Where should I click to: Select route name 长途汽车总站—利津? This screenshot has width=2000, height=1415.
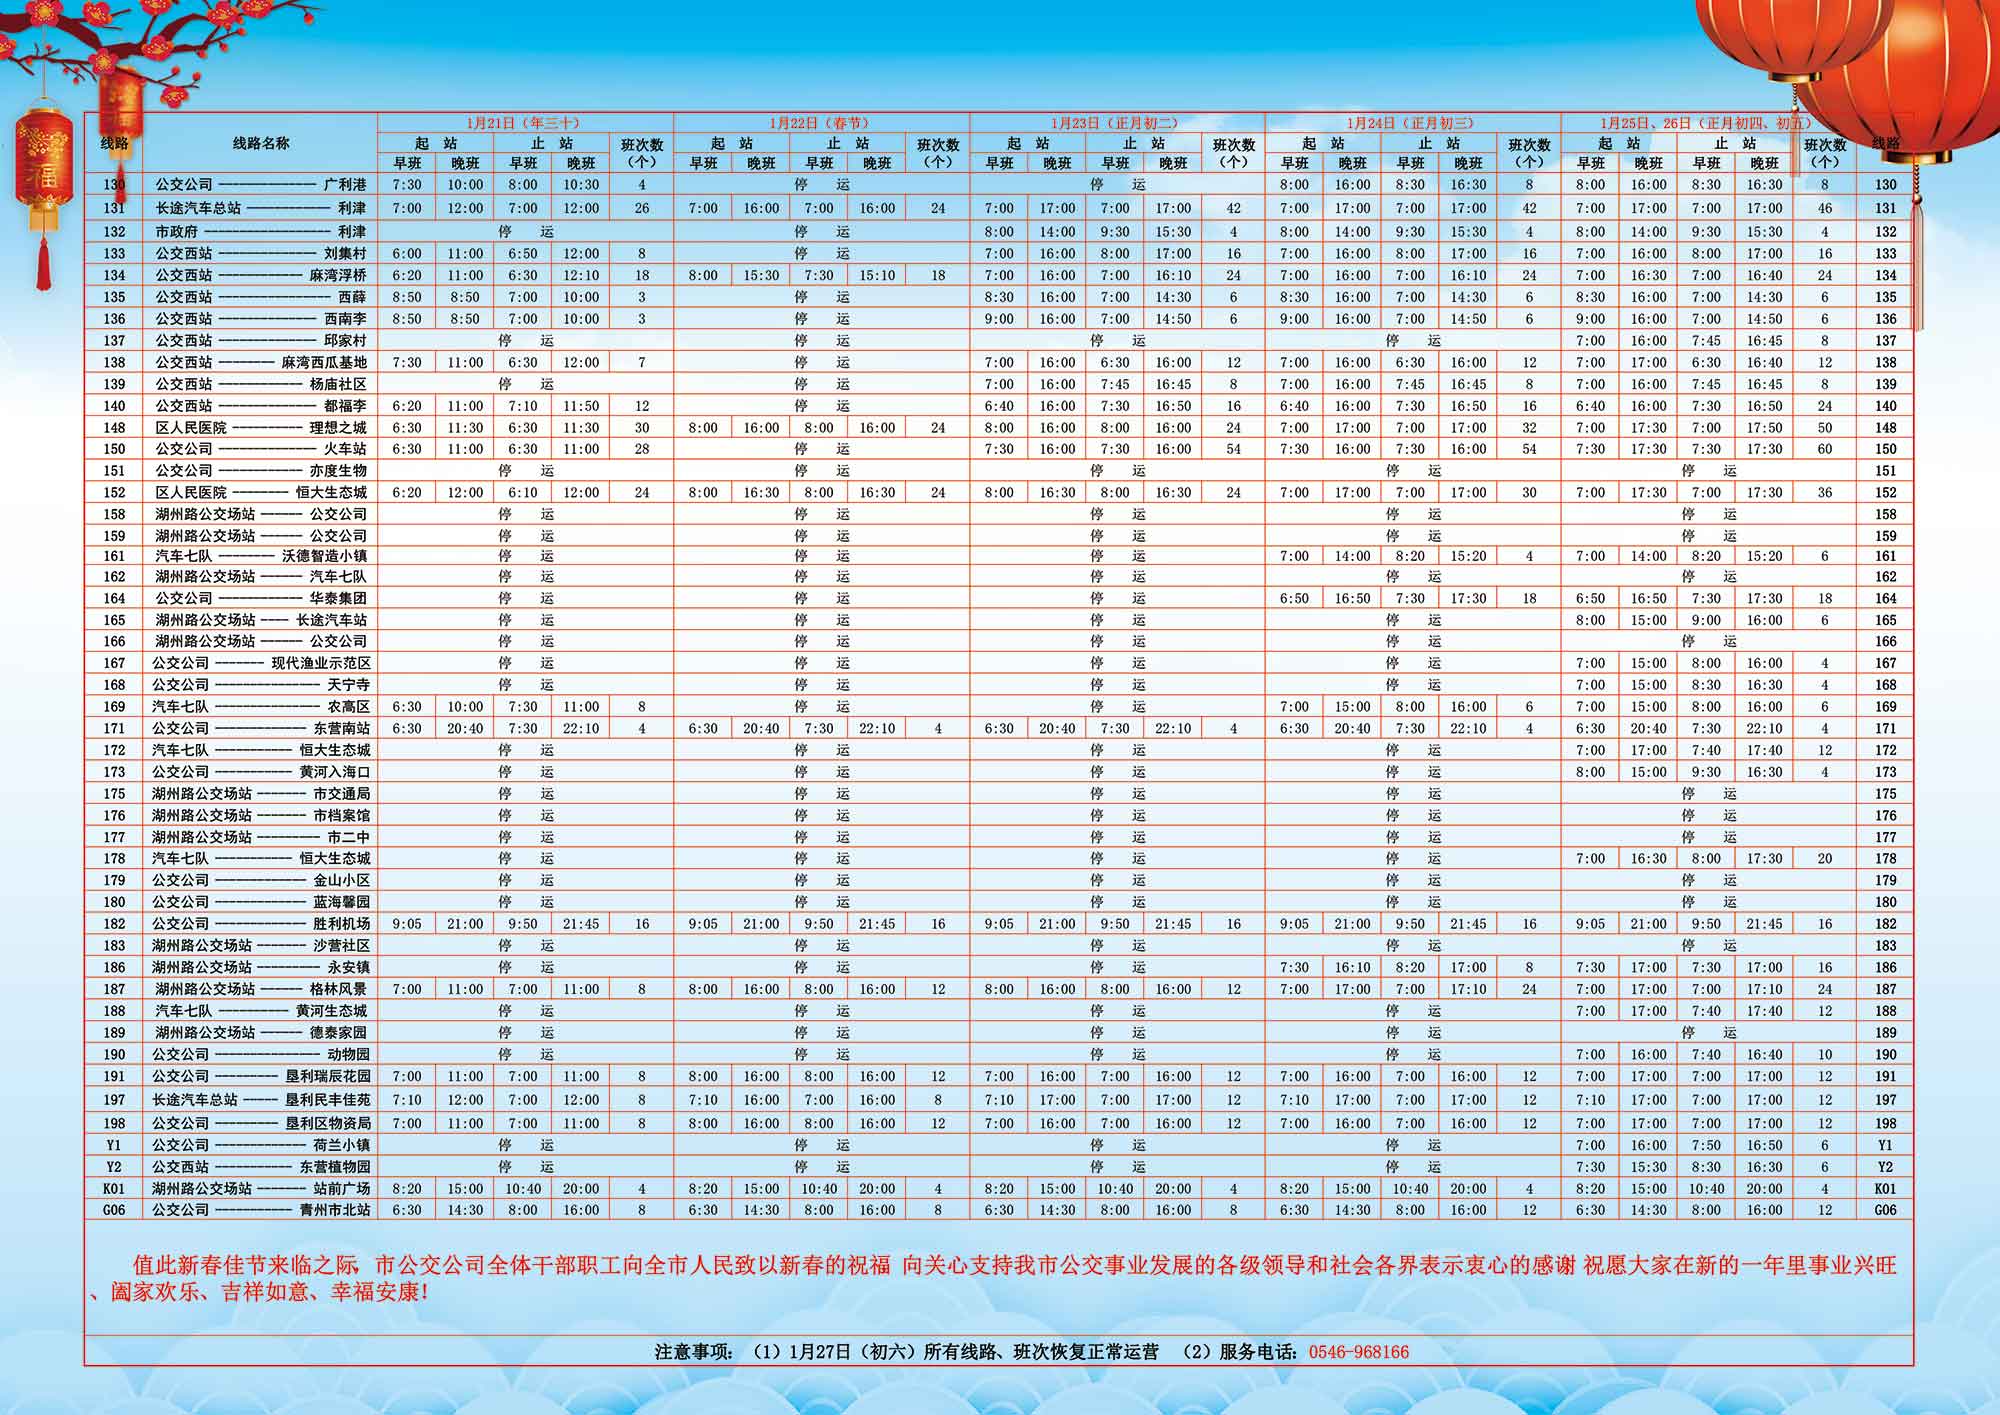point(260,208)
